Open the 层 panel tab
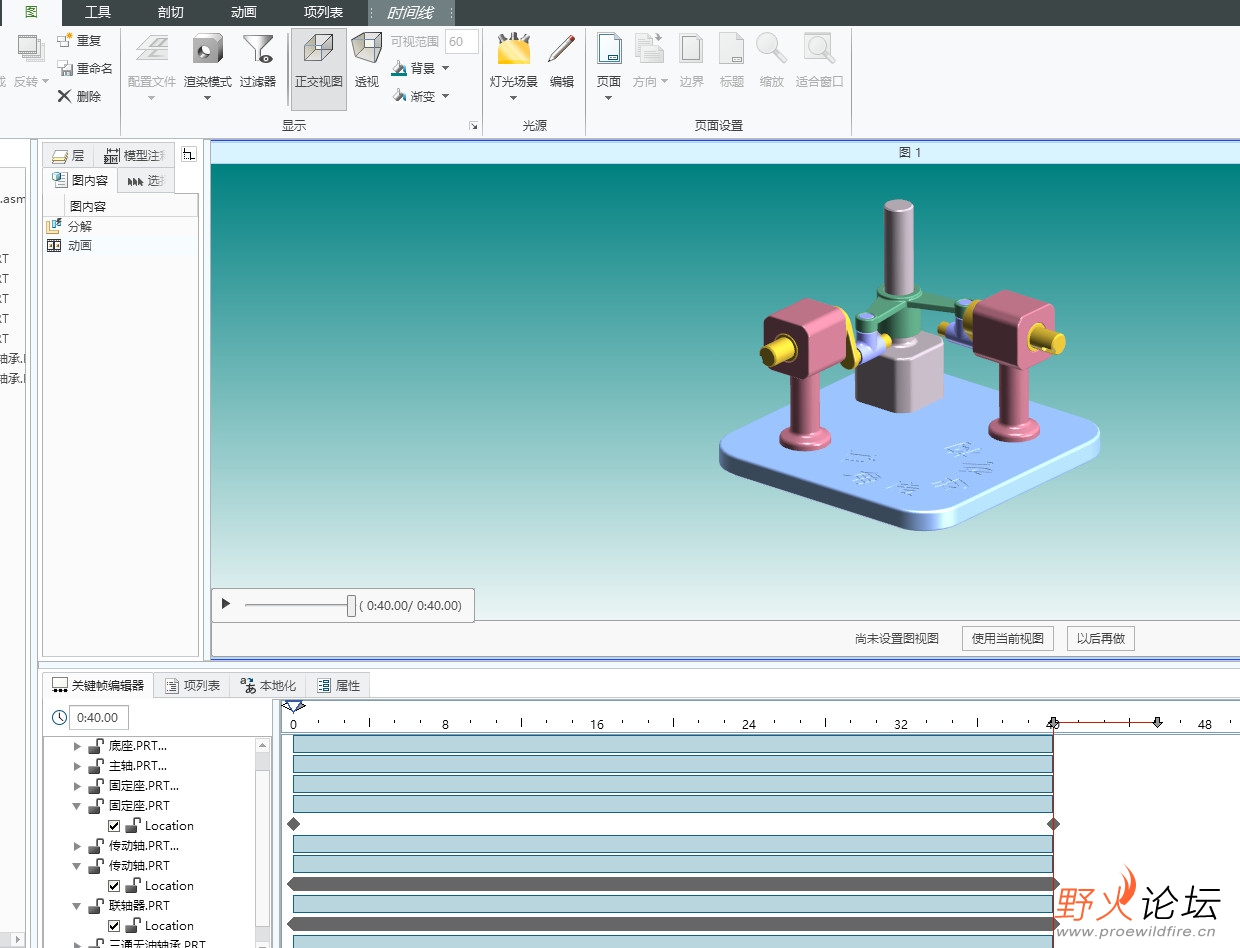The height and width of the screenshot is (948, 1240). pos(68,156)
